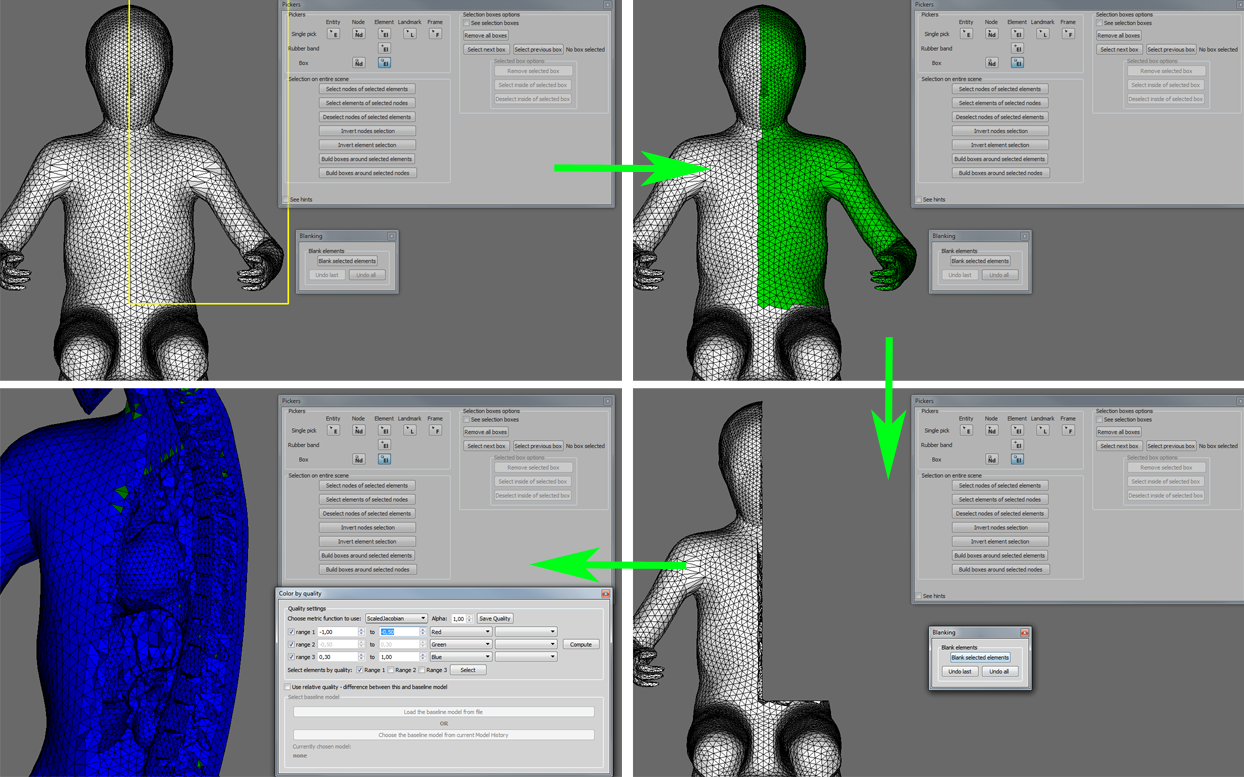This screenshot has height=777, width=1244.
Task: Click Compute in Color by quality
Action: coord(581,645)
